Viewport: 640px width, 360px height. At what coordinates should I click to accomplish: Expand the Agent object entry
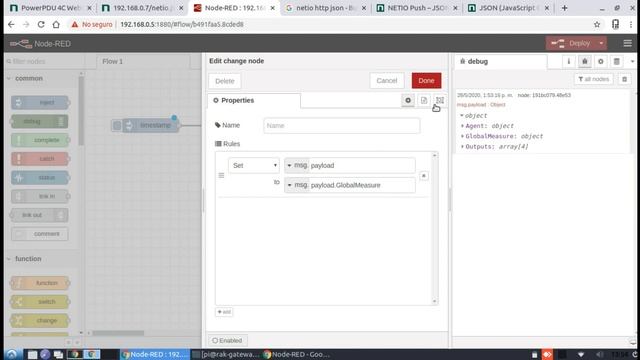click(462, 126)
